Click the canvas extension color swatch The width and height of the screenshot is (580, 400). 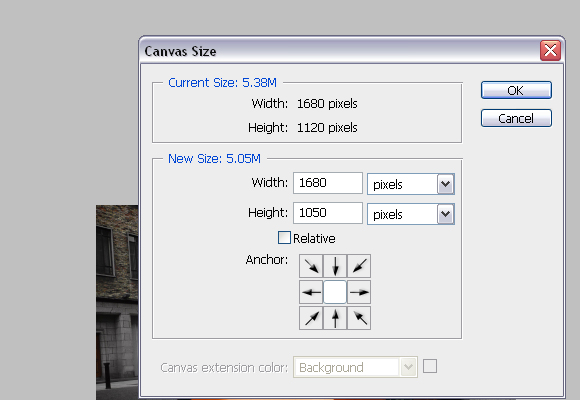pos(430,366)
